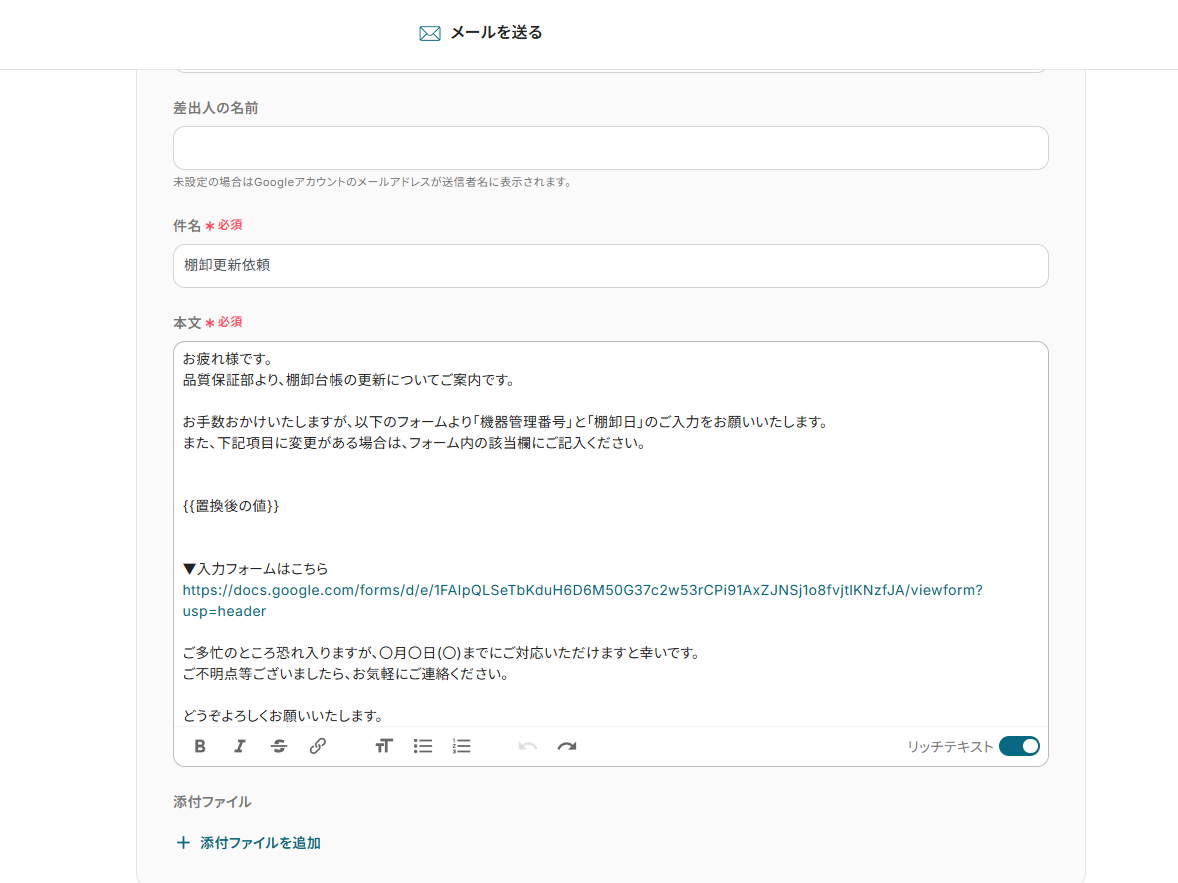Place cursor at どうぞよろしくお願いいたします line
Viewport: 1178px width, 883px height.
coord(283,715)
